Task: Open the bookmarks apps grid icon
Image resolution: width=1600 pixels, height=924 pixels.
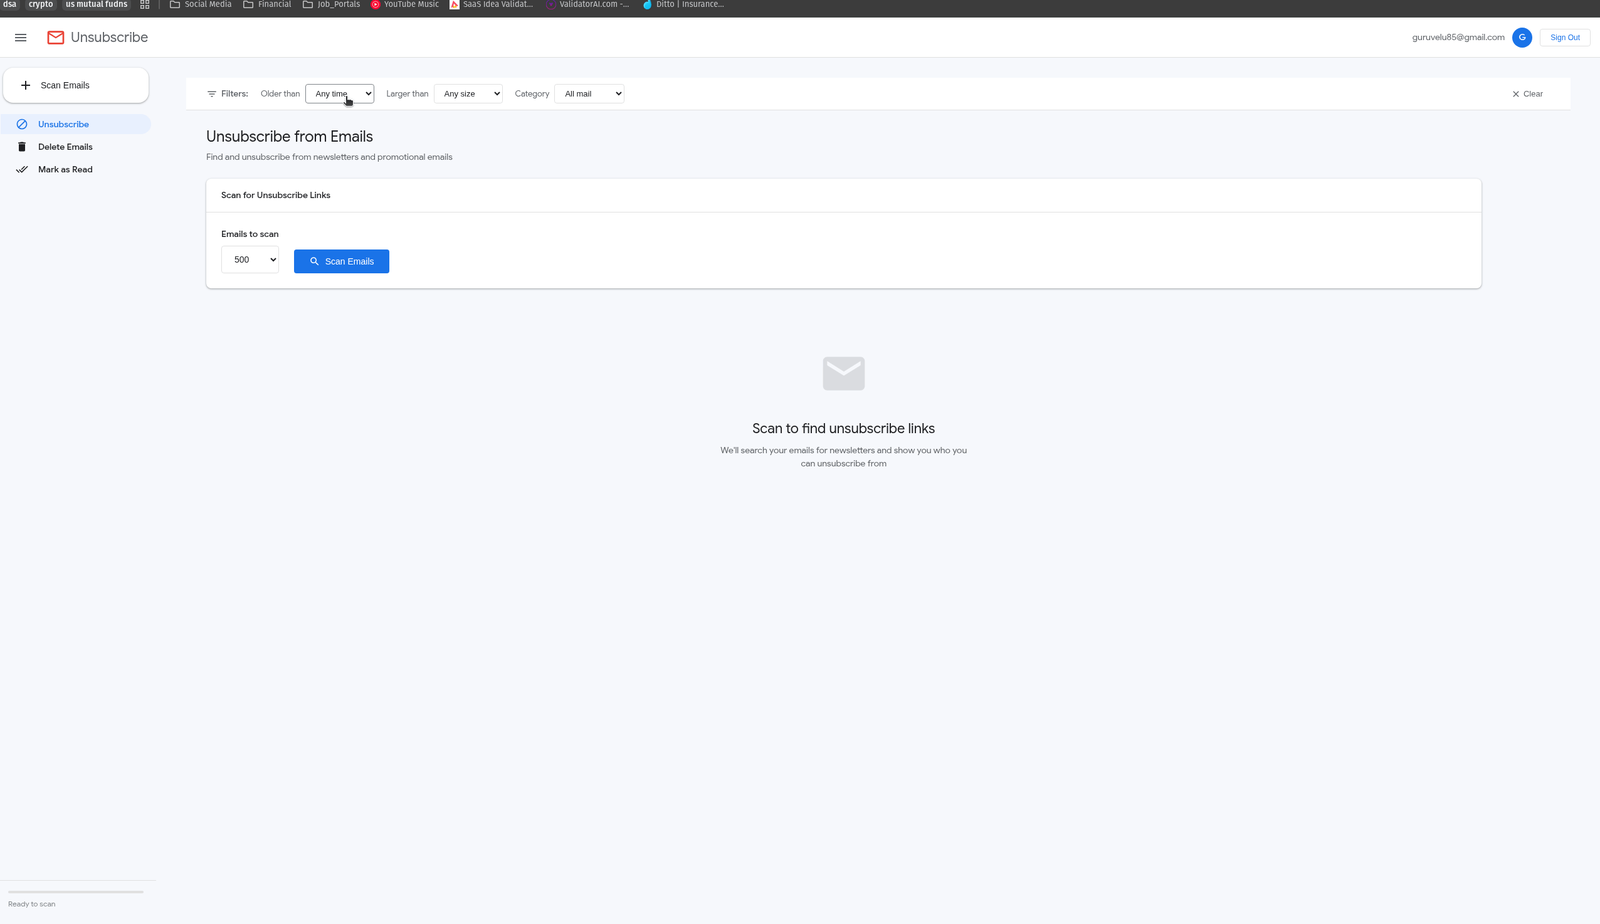Action: (145, 5)
